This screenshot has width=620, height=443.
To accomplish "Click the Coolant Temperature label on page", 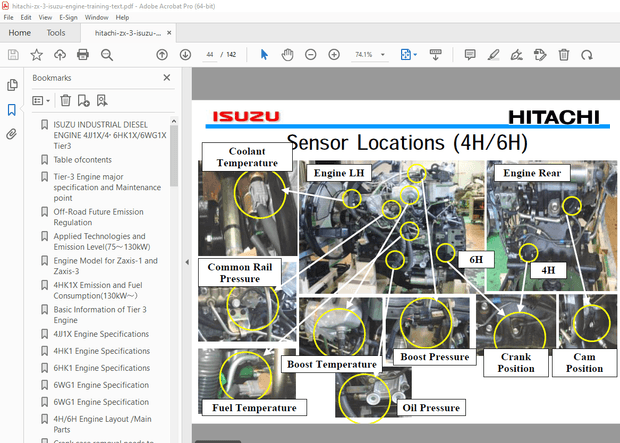I will (247, 157).
